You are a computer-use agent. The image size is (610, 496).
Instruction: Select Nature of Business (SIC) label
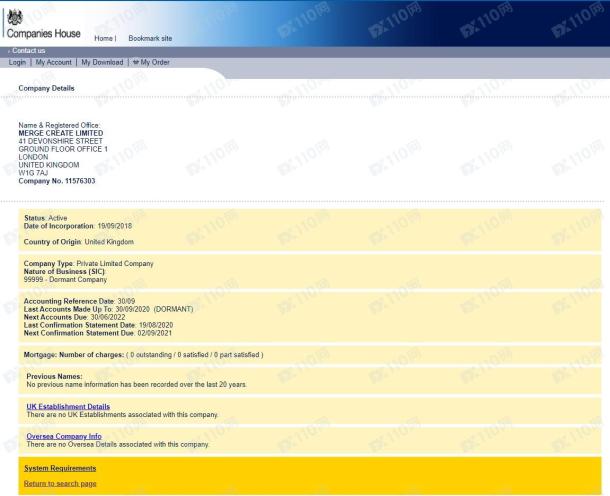pos(65,272)
